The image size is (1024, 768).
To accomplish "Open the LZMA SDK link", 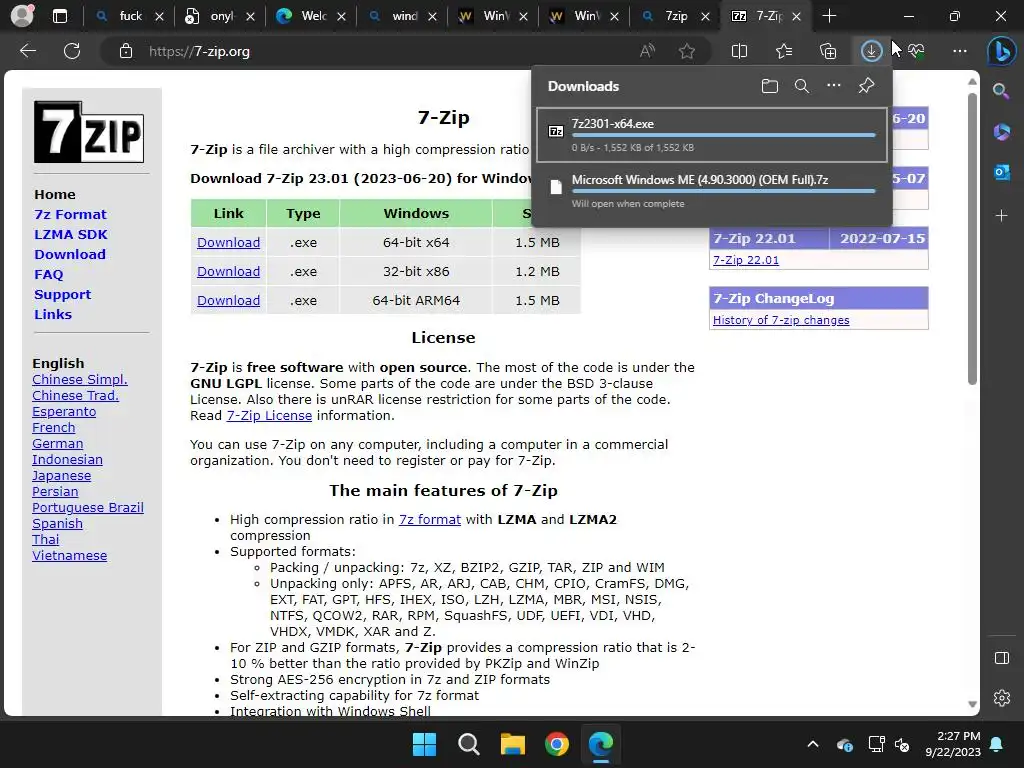I will 71,234.
